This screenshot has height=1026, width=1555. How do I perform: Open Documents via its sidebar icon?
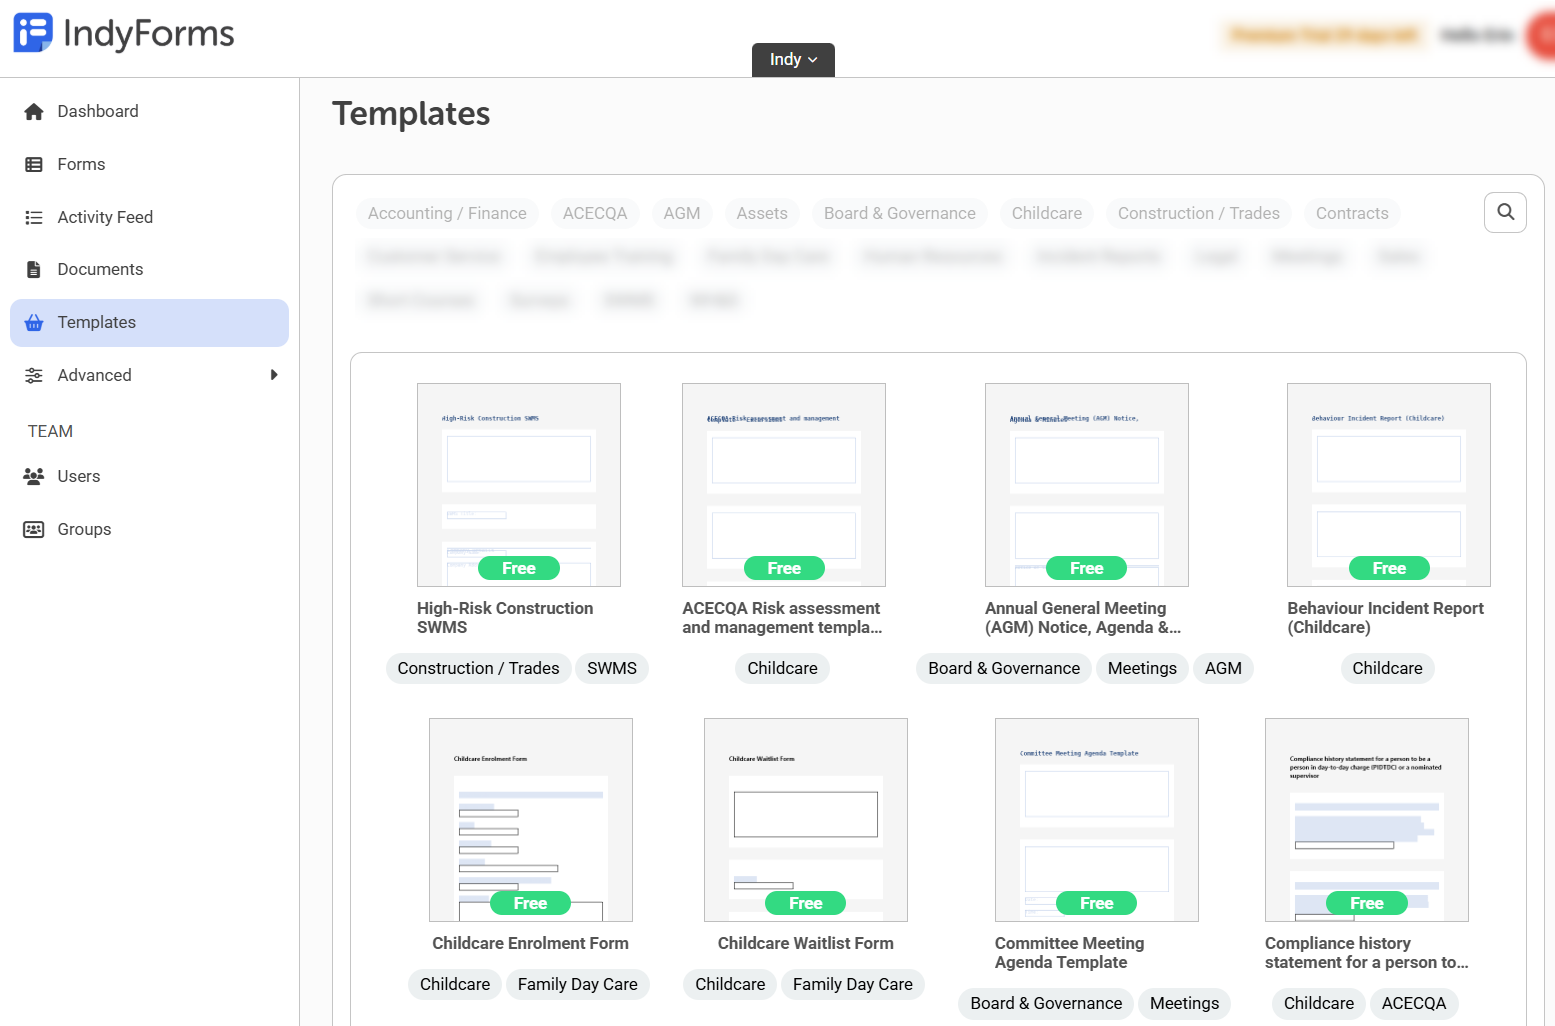point(34,269)
